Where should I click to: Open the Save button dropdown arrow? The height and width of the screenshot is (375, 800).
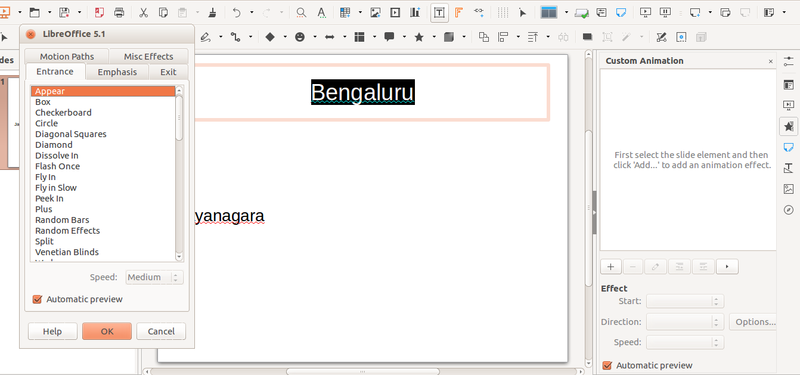(79, 12)
